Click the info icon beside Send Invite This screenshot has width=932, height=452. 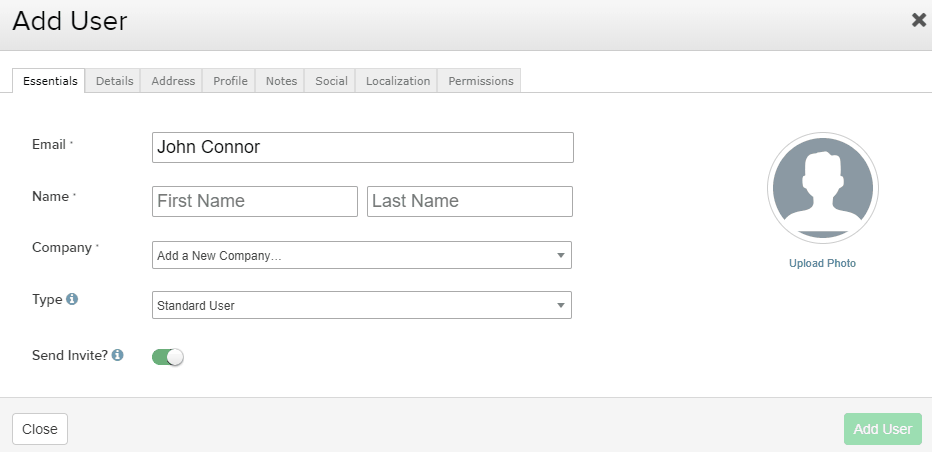[118, 355]
